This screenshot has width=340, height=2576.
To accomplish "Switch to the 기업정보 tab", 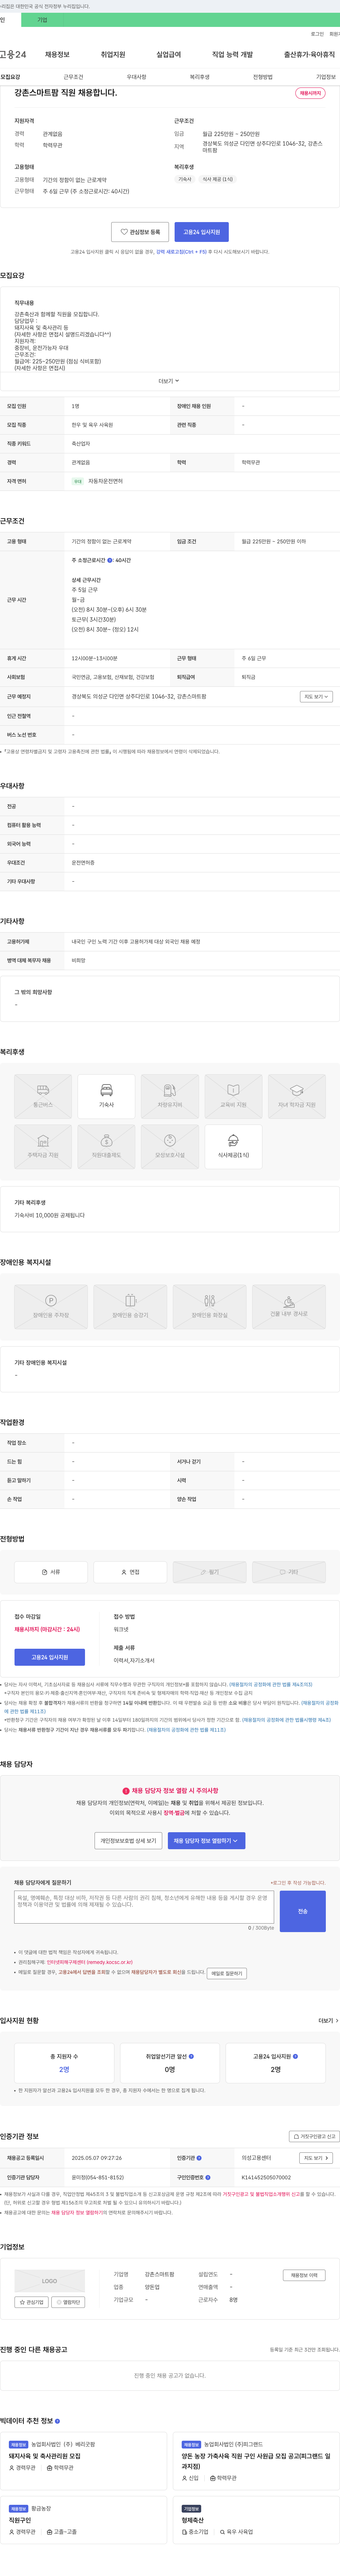I will click(x=326, y=77).
